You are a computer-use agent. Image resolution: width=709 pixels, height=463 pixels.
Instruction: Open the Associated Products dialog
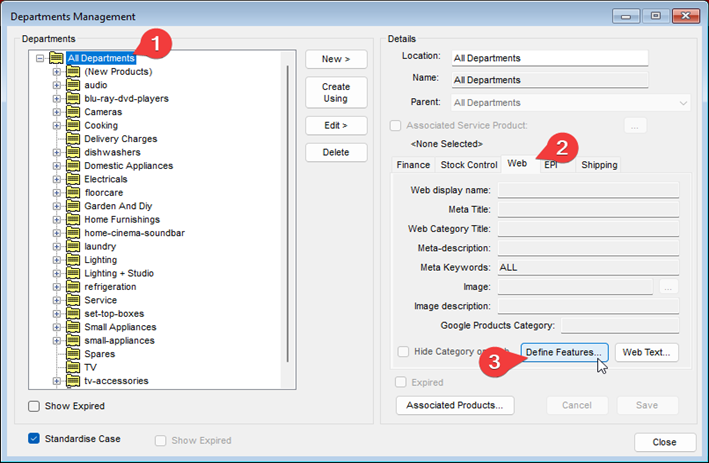455,405
